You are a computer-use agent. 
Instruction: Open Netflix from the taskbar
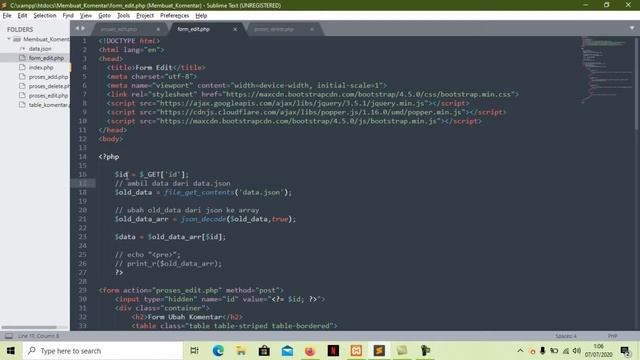pos(333,351)
